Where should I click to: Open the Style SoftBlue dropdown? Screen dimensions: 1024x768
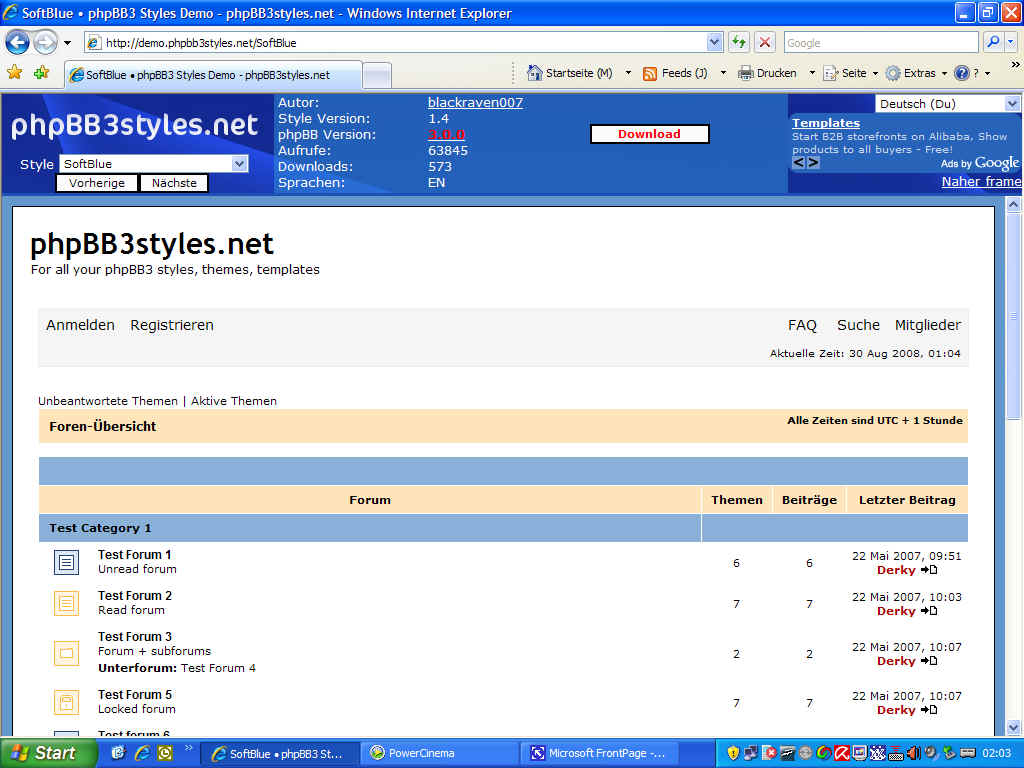click(153, 164)
